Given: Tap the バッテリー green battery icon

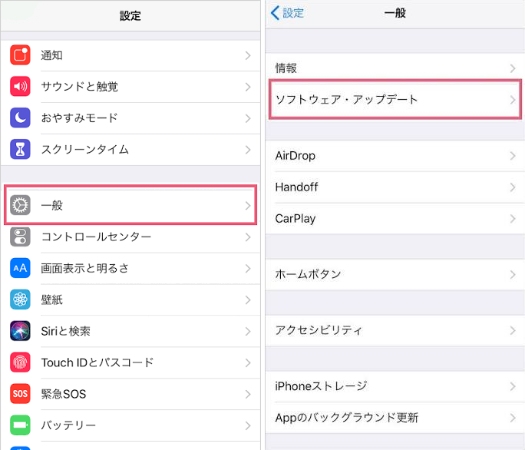Looking at the screenshot, I should click(x=20, y=425).
